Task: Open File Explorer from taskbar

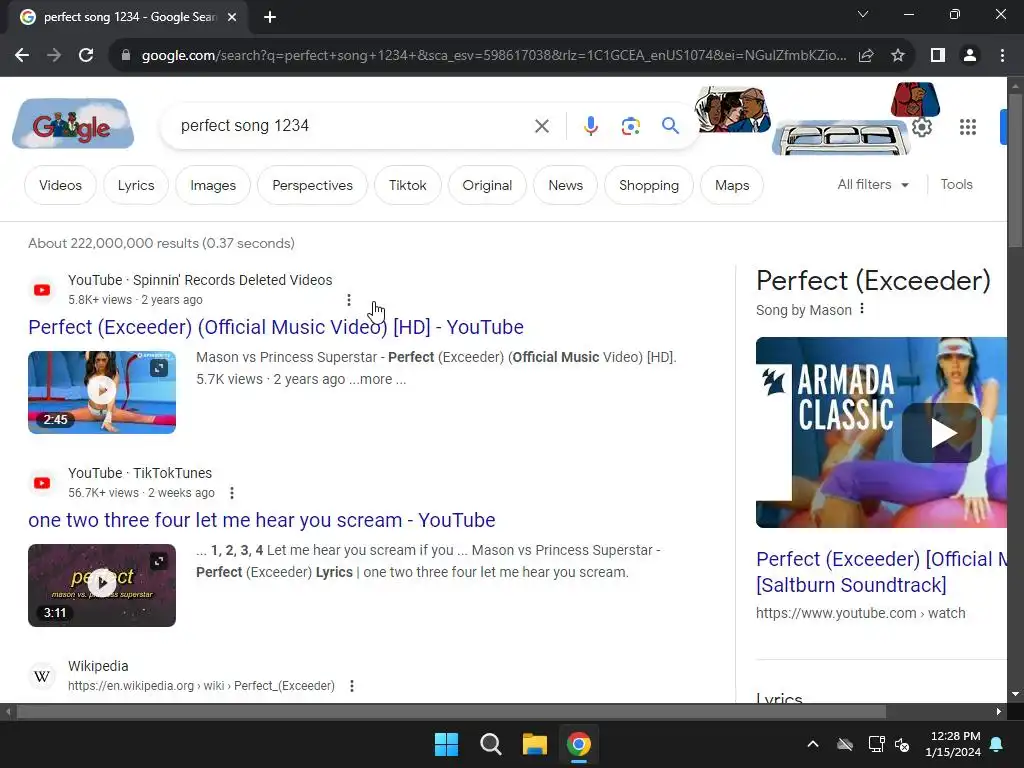Action: coord(534,744)
